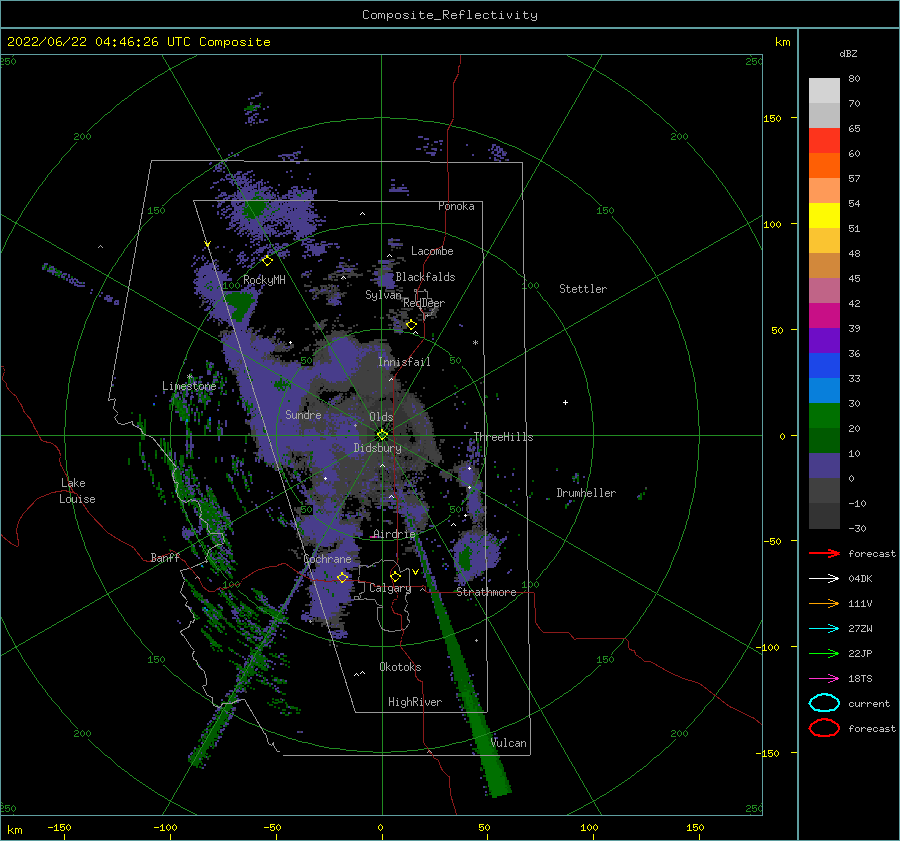This screenshot has height=841, width=900.
Task: Click the Strathmore label
Action: 486,592
